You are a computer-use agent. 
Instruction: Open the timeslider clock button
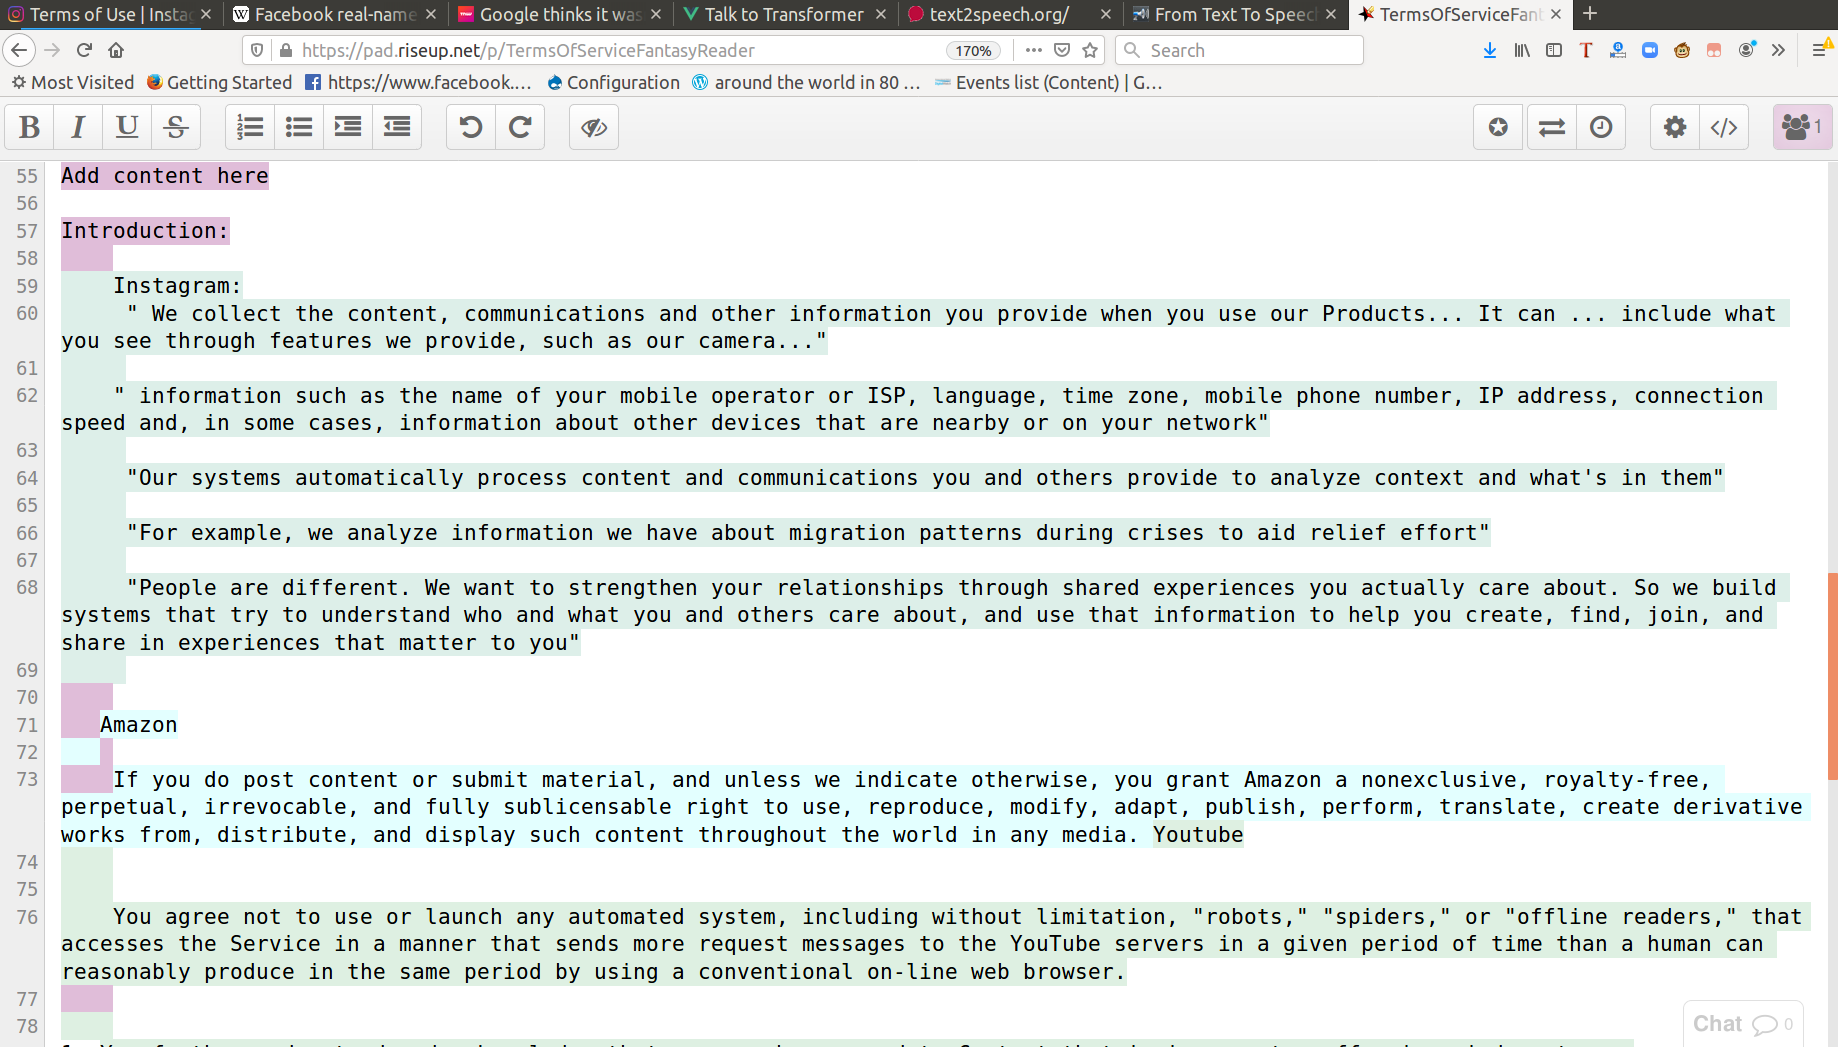tap(1601, 127)
